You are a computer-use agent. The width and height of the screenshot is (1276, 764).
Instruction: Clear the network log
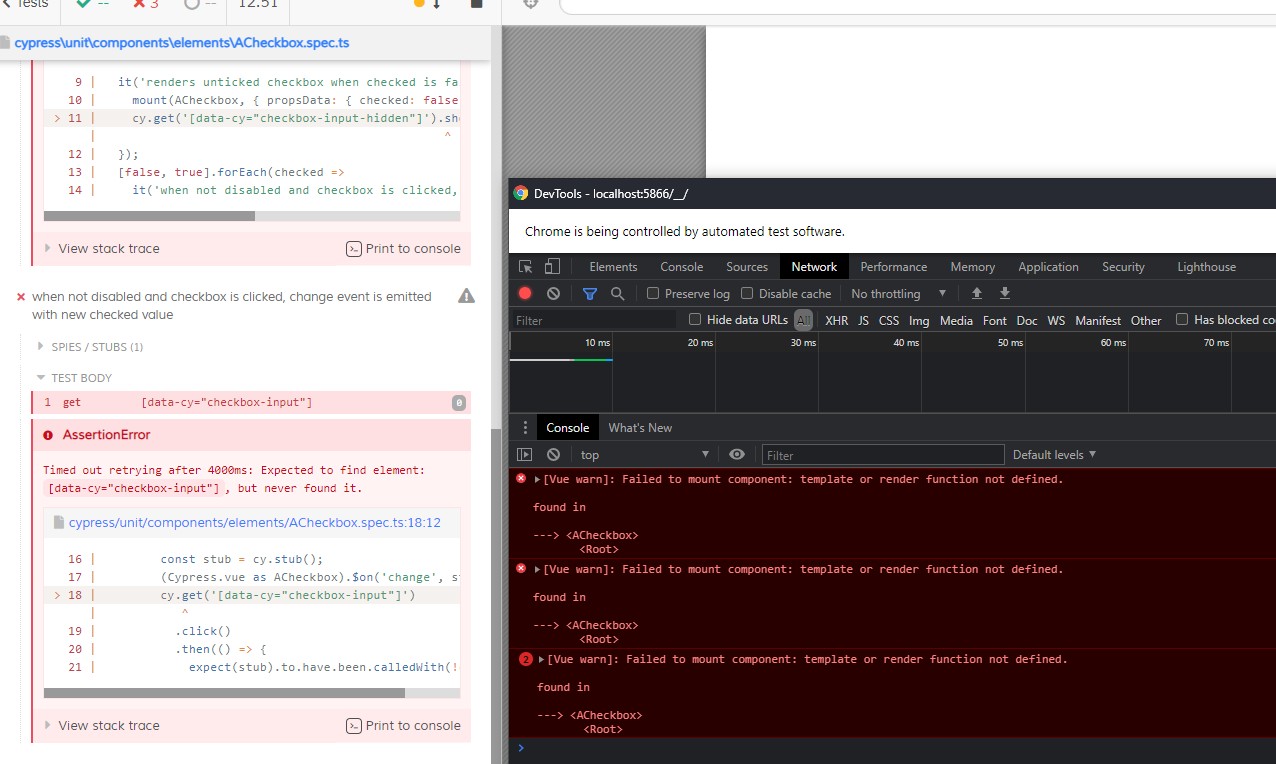click(552, 292)
